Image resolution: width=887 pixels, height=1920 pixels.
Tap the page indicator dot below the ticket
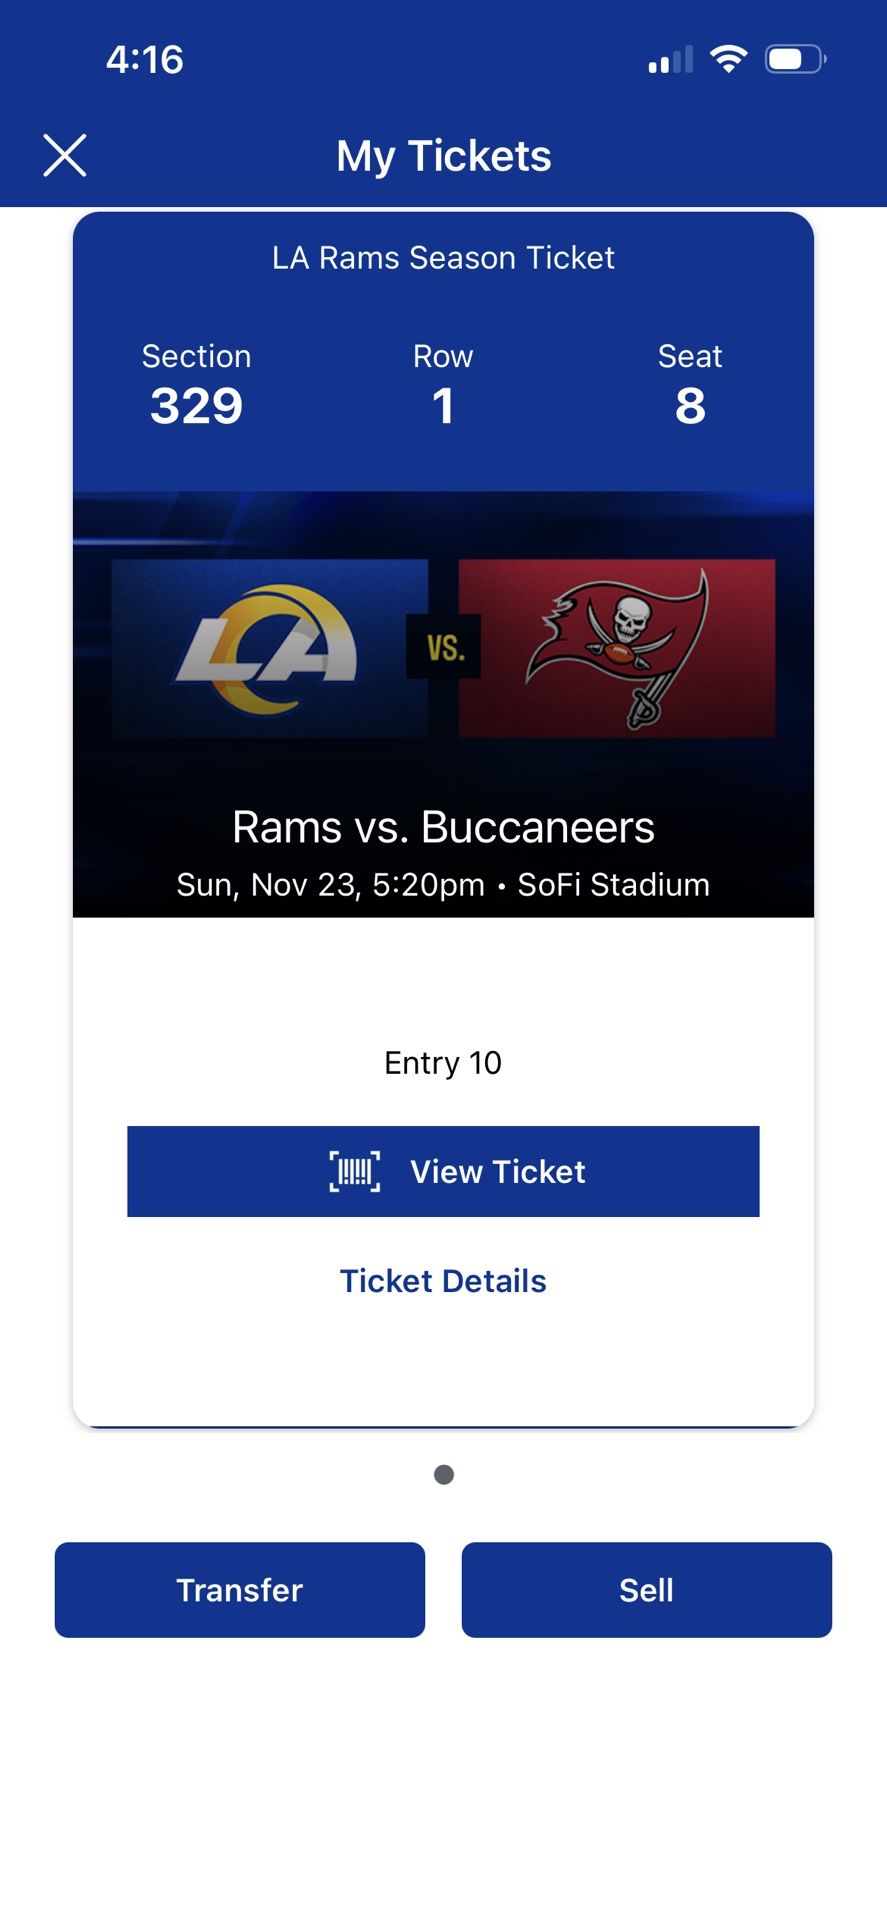pyautogui.click(x=443, y=1474)
